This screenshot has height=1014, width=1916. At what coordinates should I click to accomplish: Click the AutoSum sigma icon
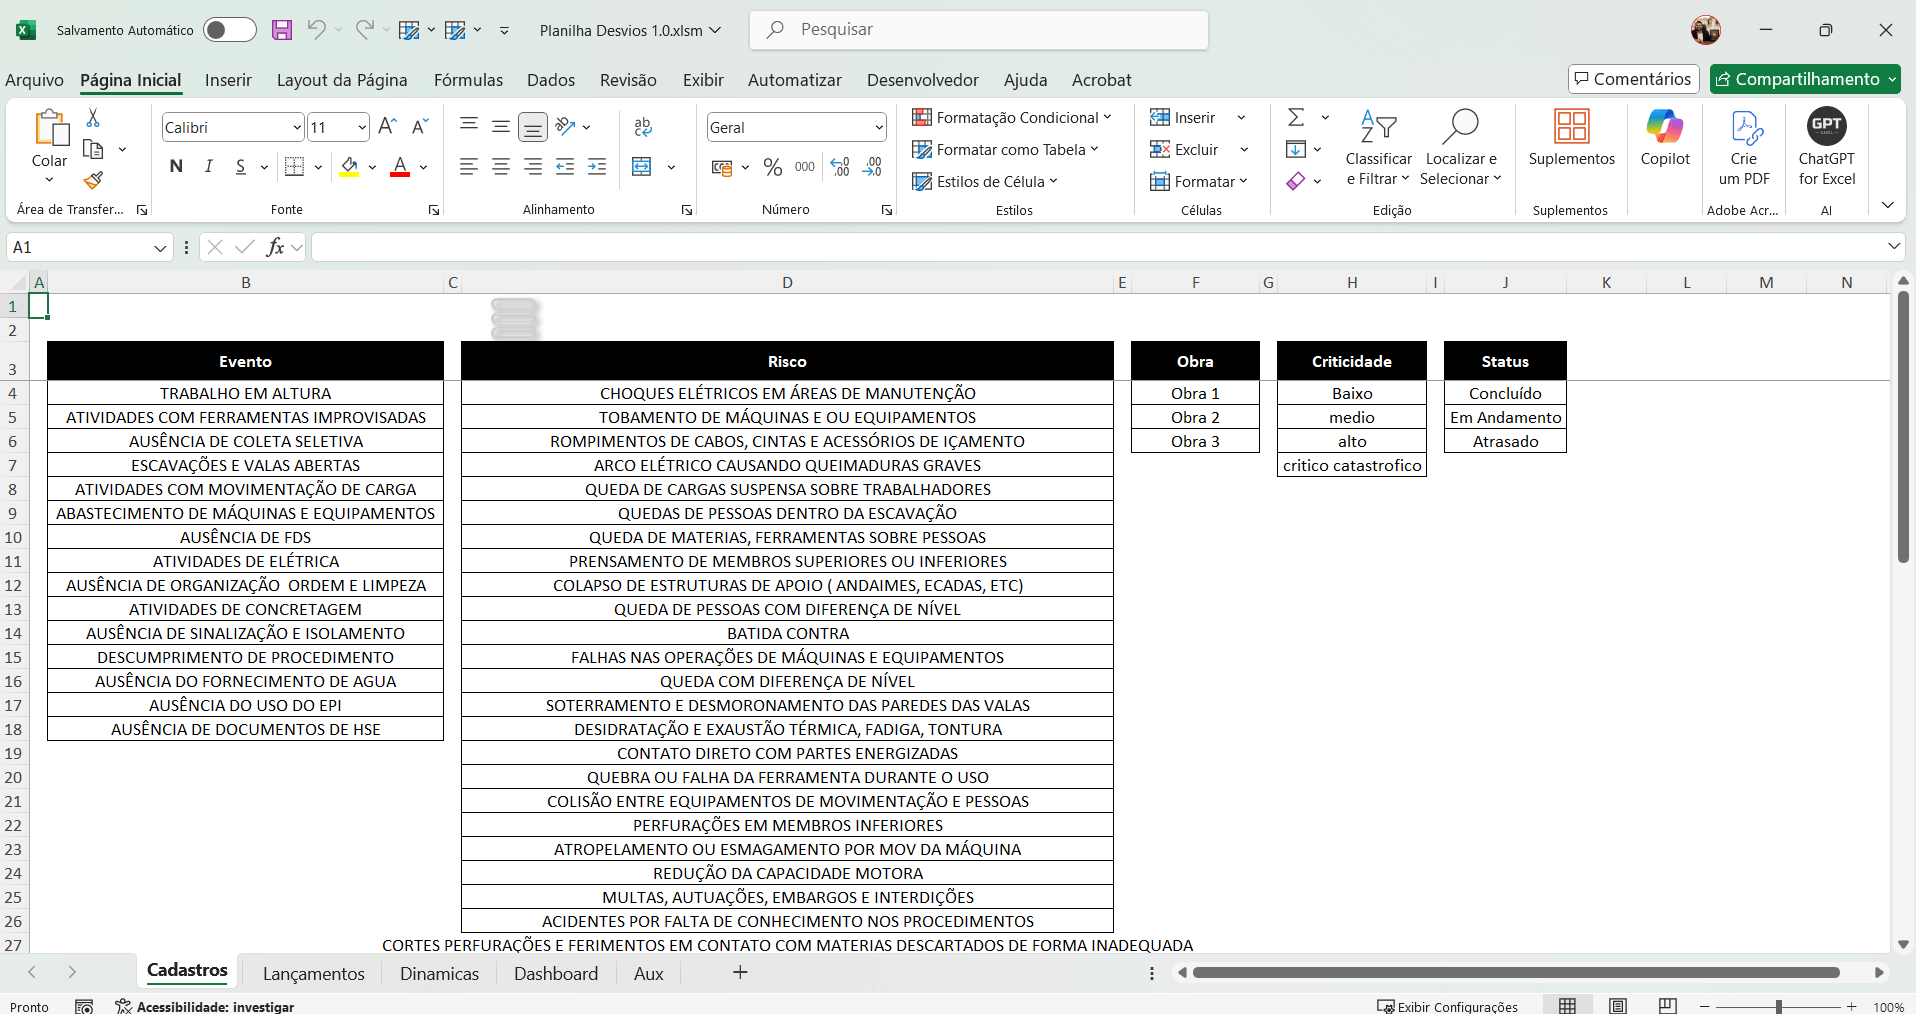coord(1296,117)
